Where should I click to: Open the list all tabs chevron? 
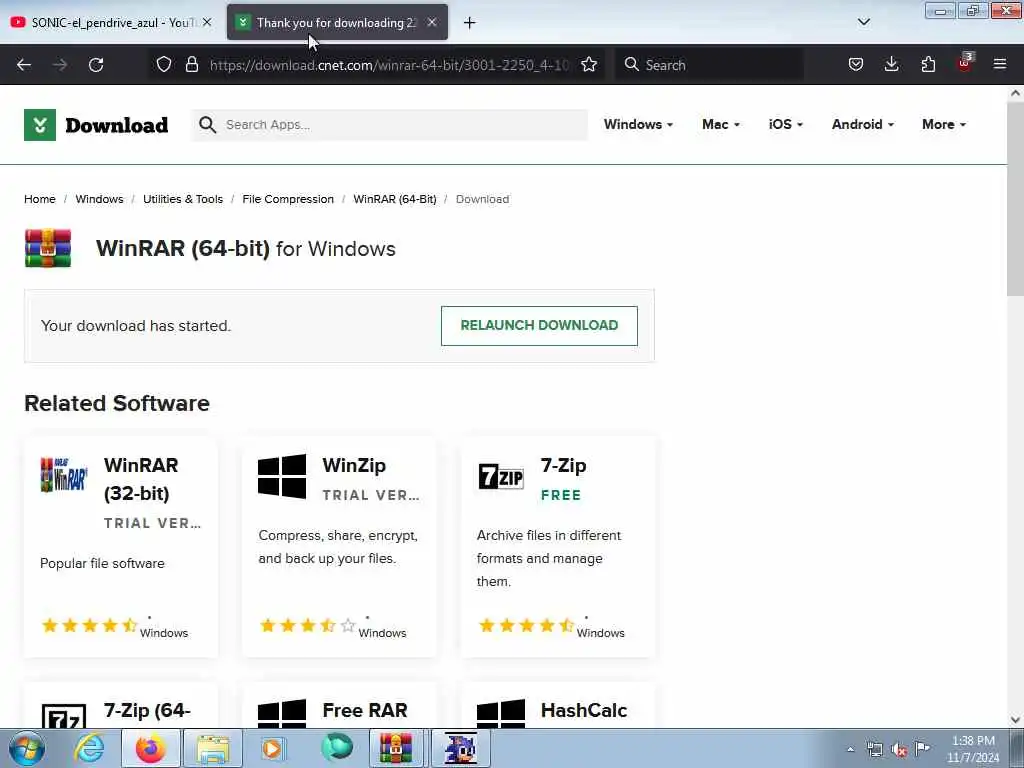pos(863,22)
